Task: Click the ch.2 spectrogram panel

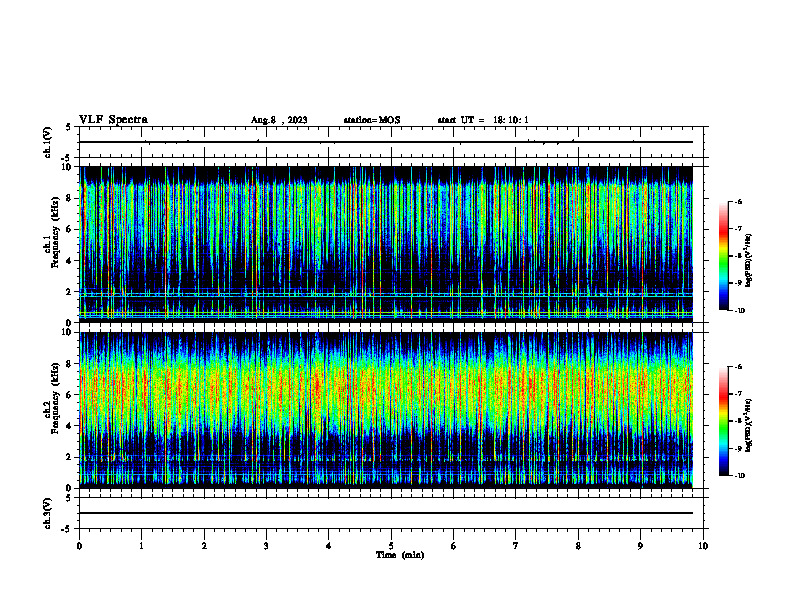Action: [x=386, y=410]
